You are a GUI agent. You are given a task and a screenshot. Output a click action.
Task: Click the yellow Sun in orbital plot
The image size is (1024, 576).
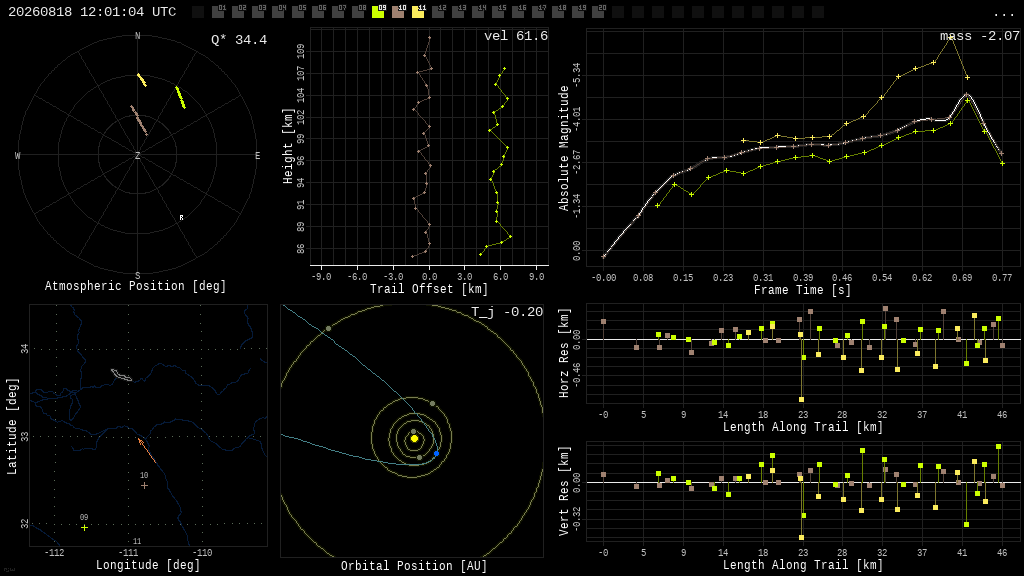click(414, 438)
